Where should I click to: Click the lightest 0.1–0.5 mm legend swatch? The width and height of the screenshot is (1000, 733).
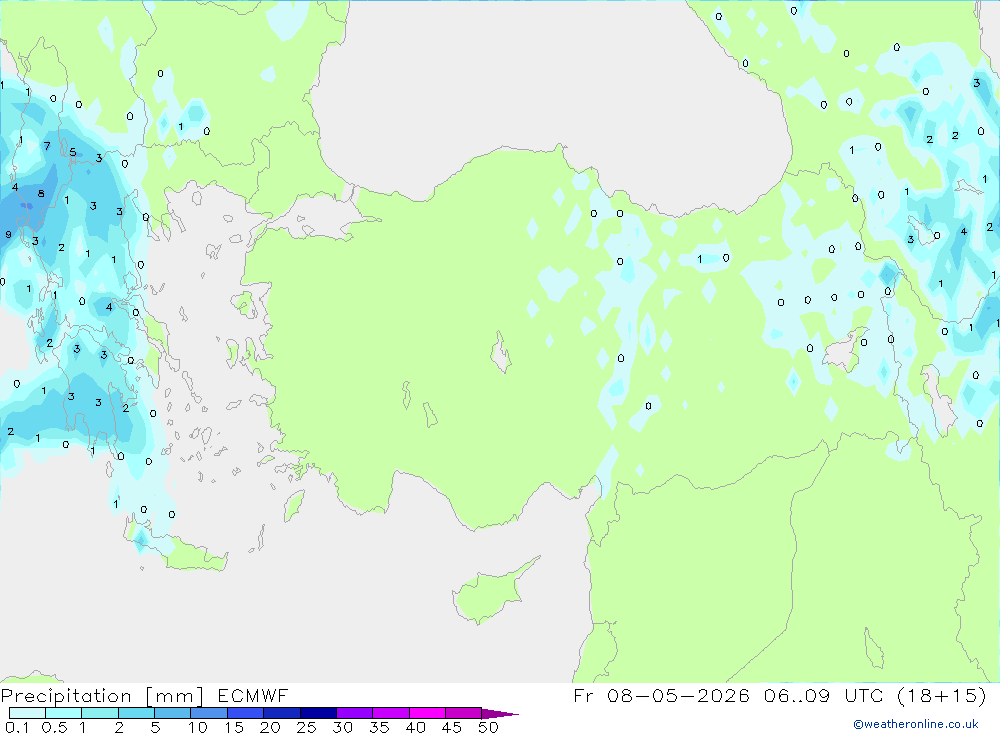click(27, 713)
